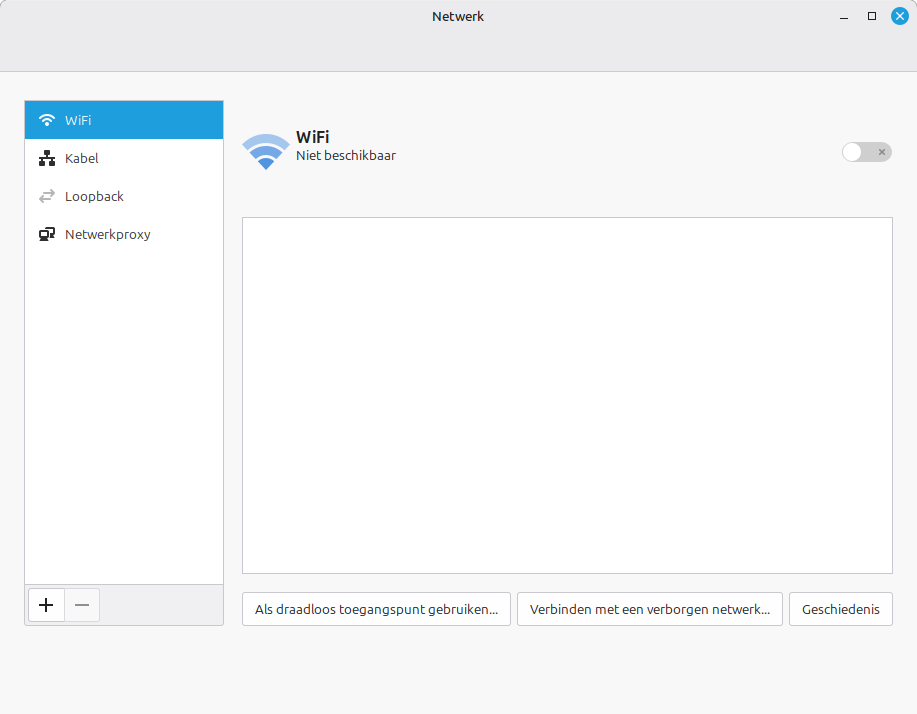Switch to the Loopback section
The width and height of the screenshot is (917, 714).
tap(94, 196)
